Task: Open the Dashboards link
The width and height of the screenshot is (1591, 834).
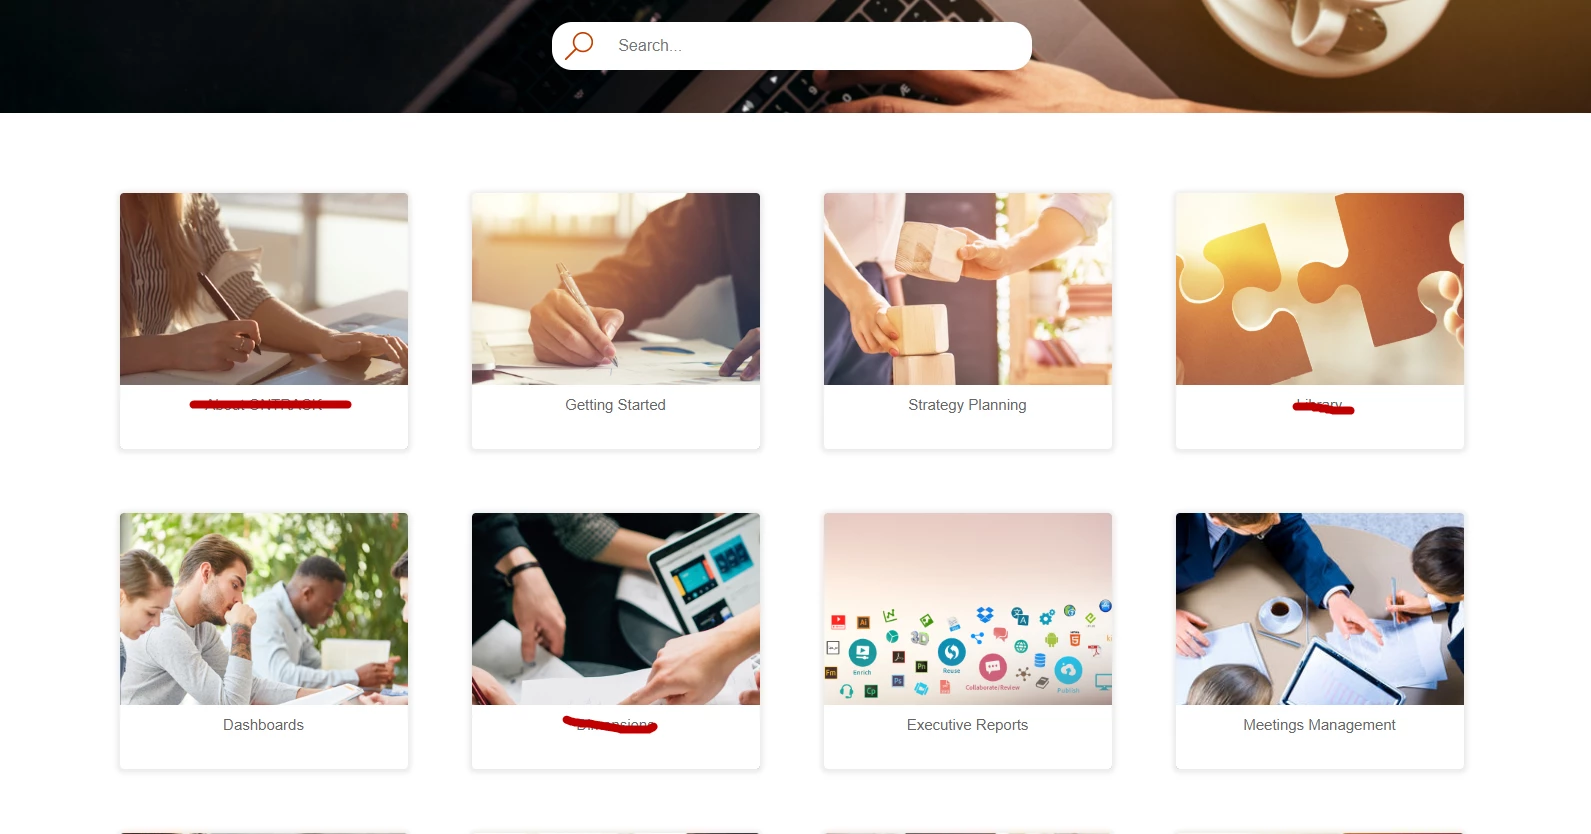Action: click(x=263, y=725)
